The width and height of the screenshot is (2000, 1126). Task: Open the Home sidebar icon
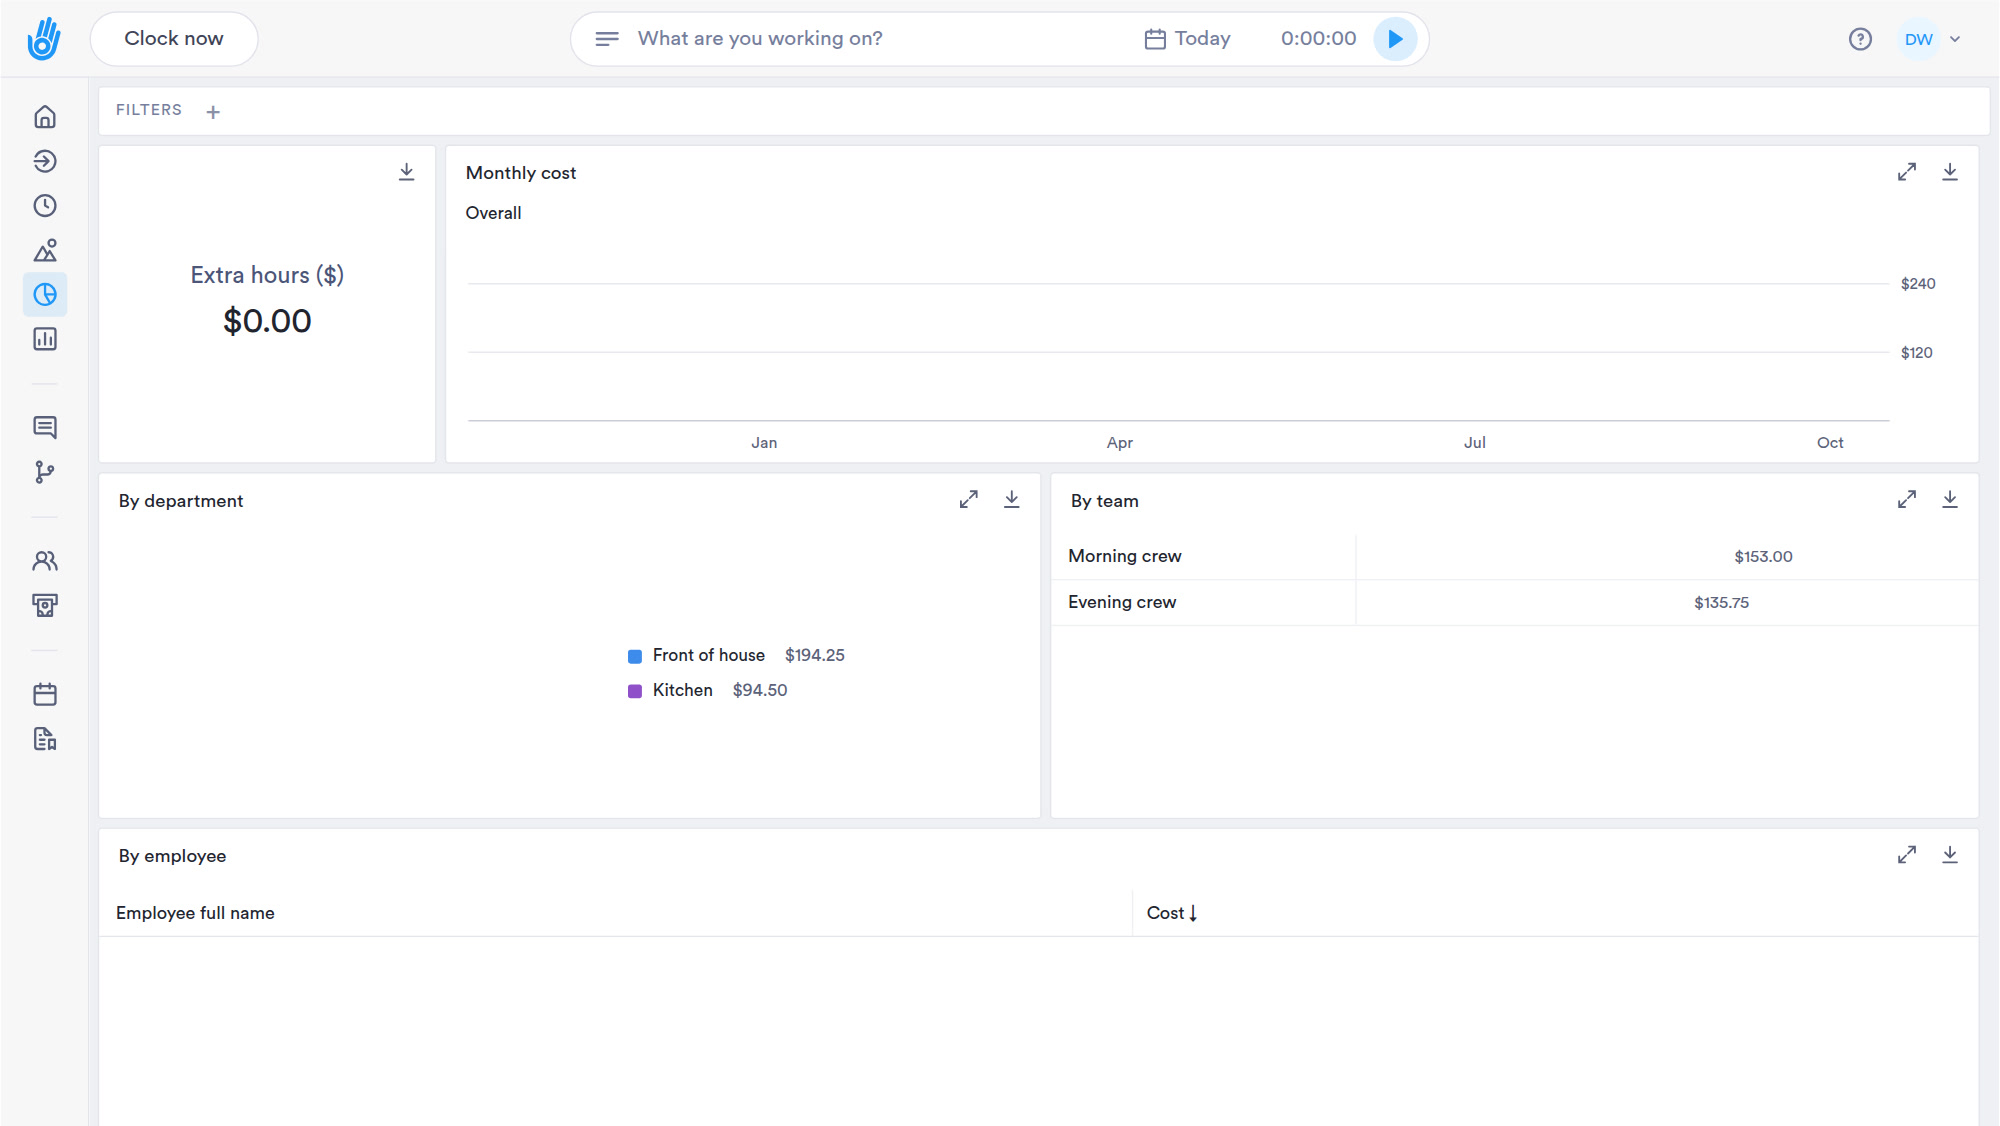pos(45,117)
